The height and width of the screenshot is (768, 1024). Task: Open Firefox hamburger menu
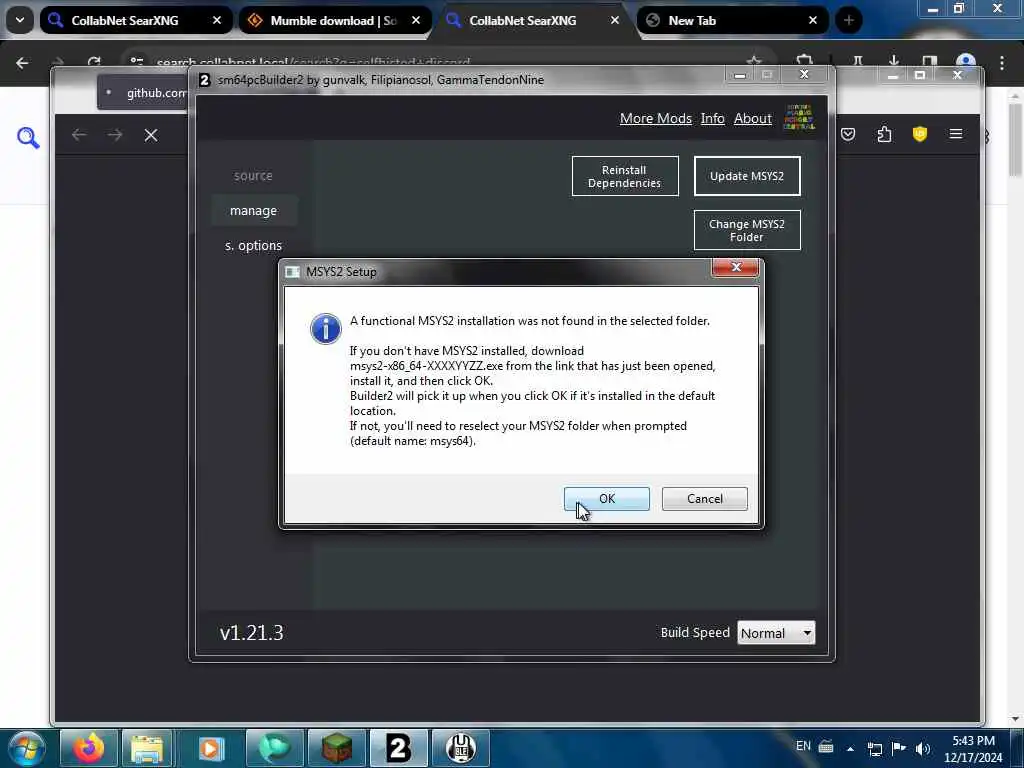(x=955, y=135)
